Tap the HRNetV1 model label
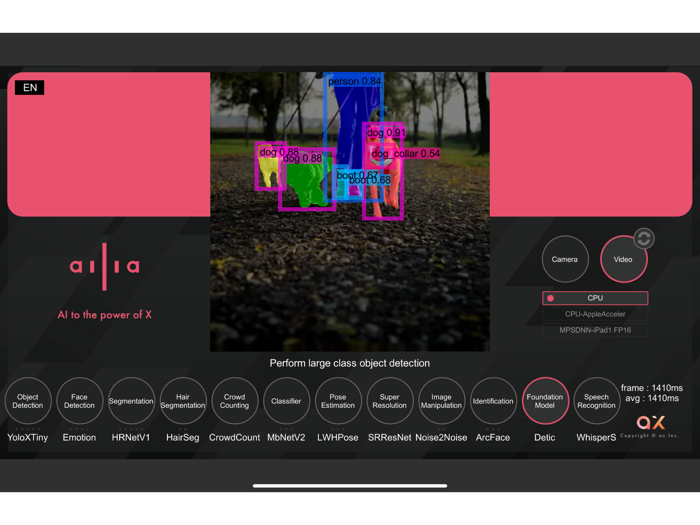 click(x=131, y=438)
